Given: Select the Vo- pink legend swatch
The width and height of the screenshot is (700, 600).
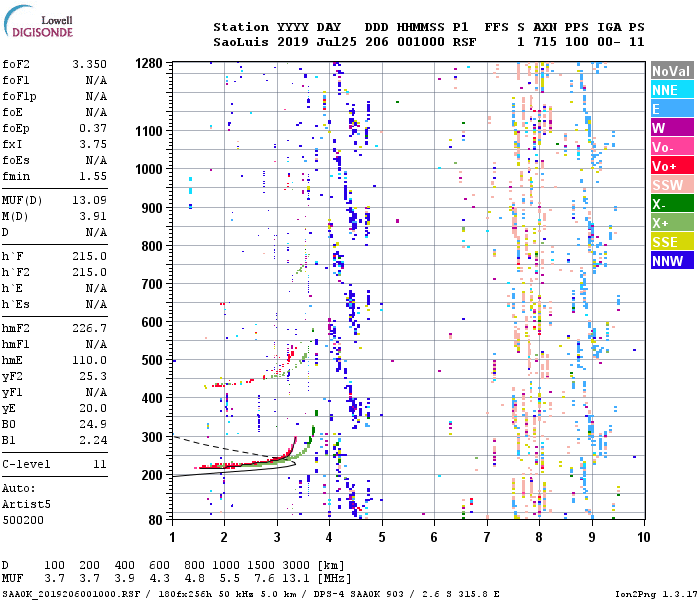Looking at the screenshot, I should tap(672, 147).
